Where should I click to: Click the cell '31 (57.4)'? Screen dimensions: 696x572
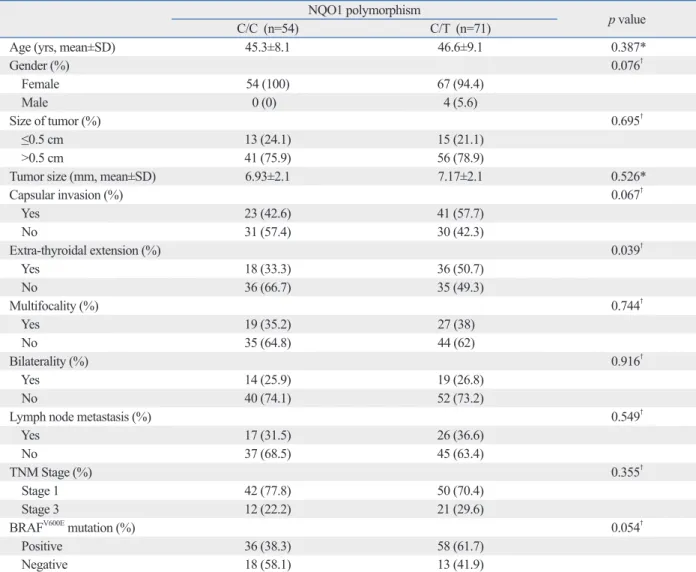268,232
